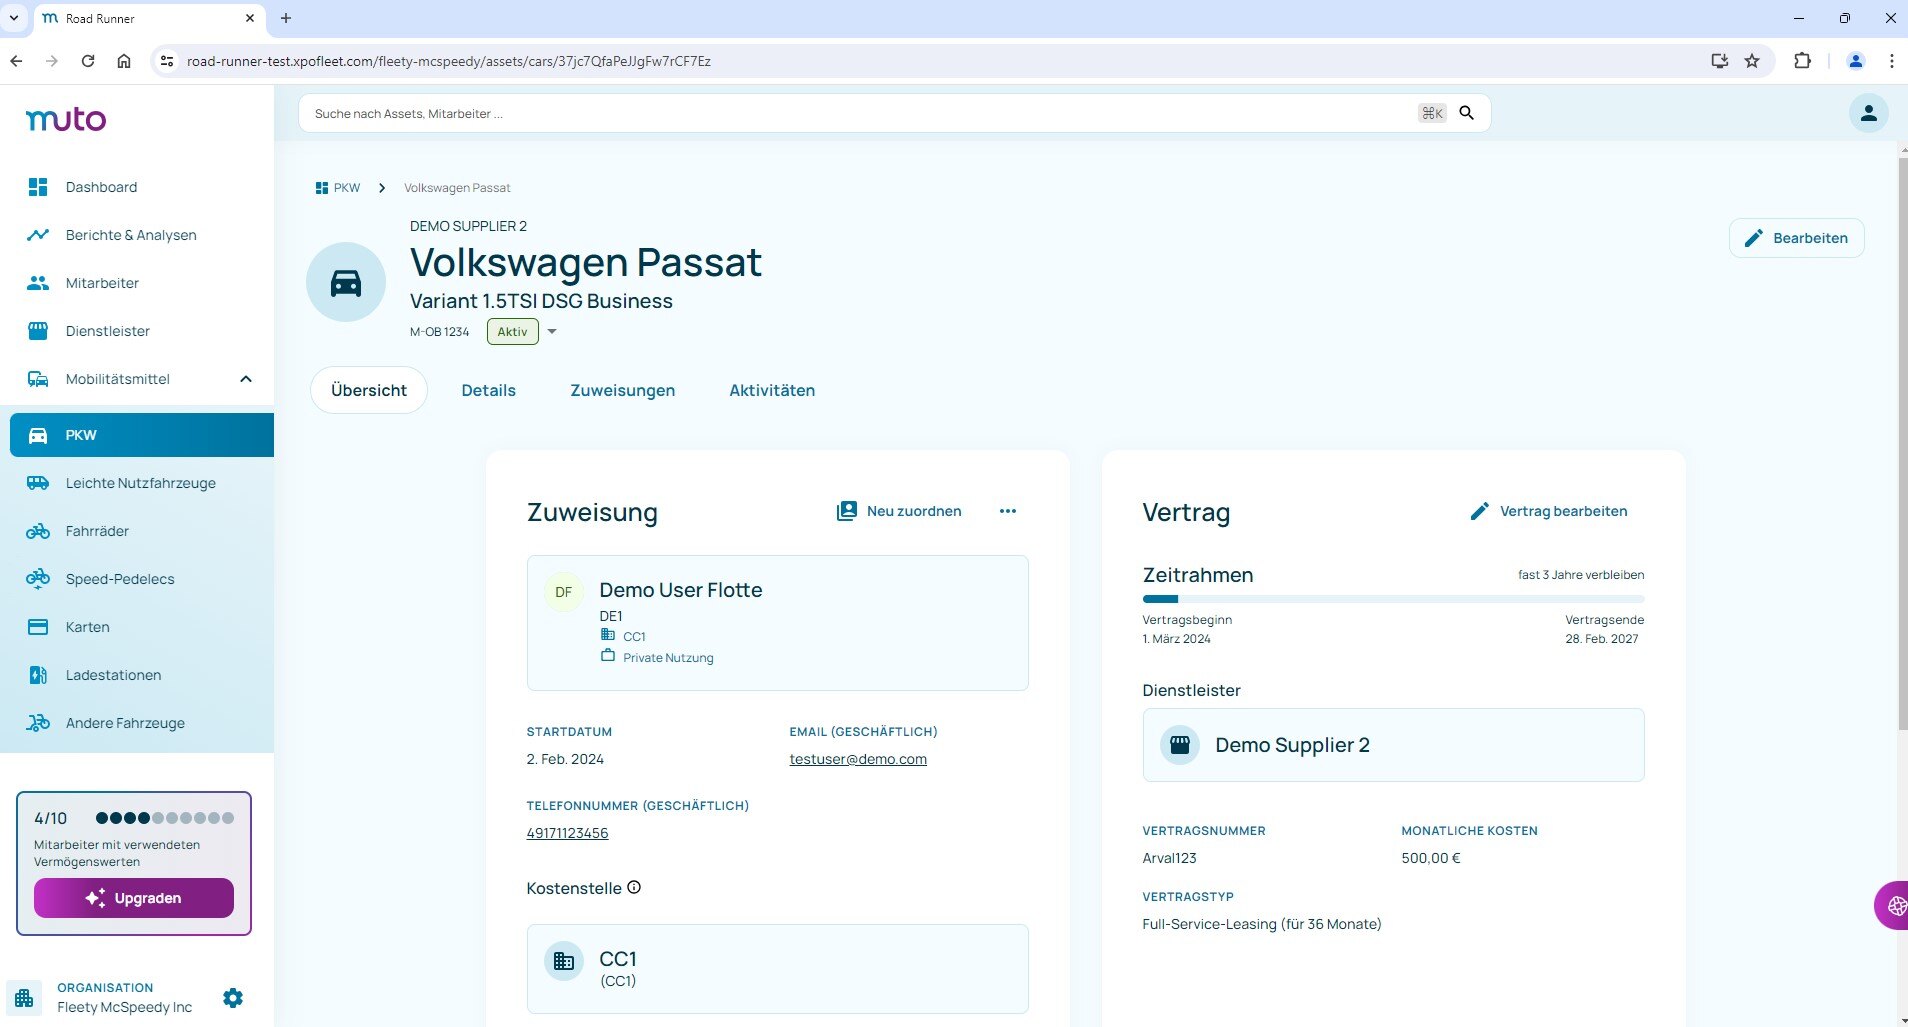Collapse the Mobilitätsmittel section chevron
The width and height of the screenshot is (1908, 1027).
tap(246, 379)
